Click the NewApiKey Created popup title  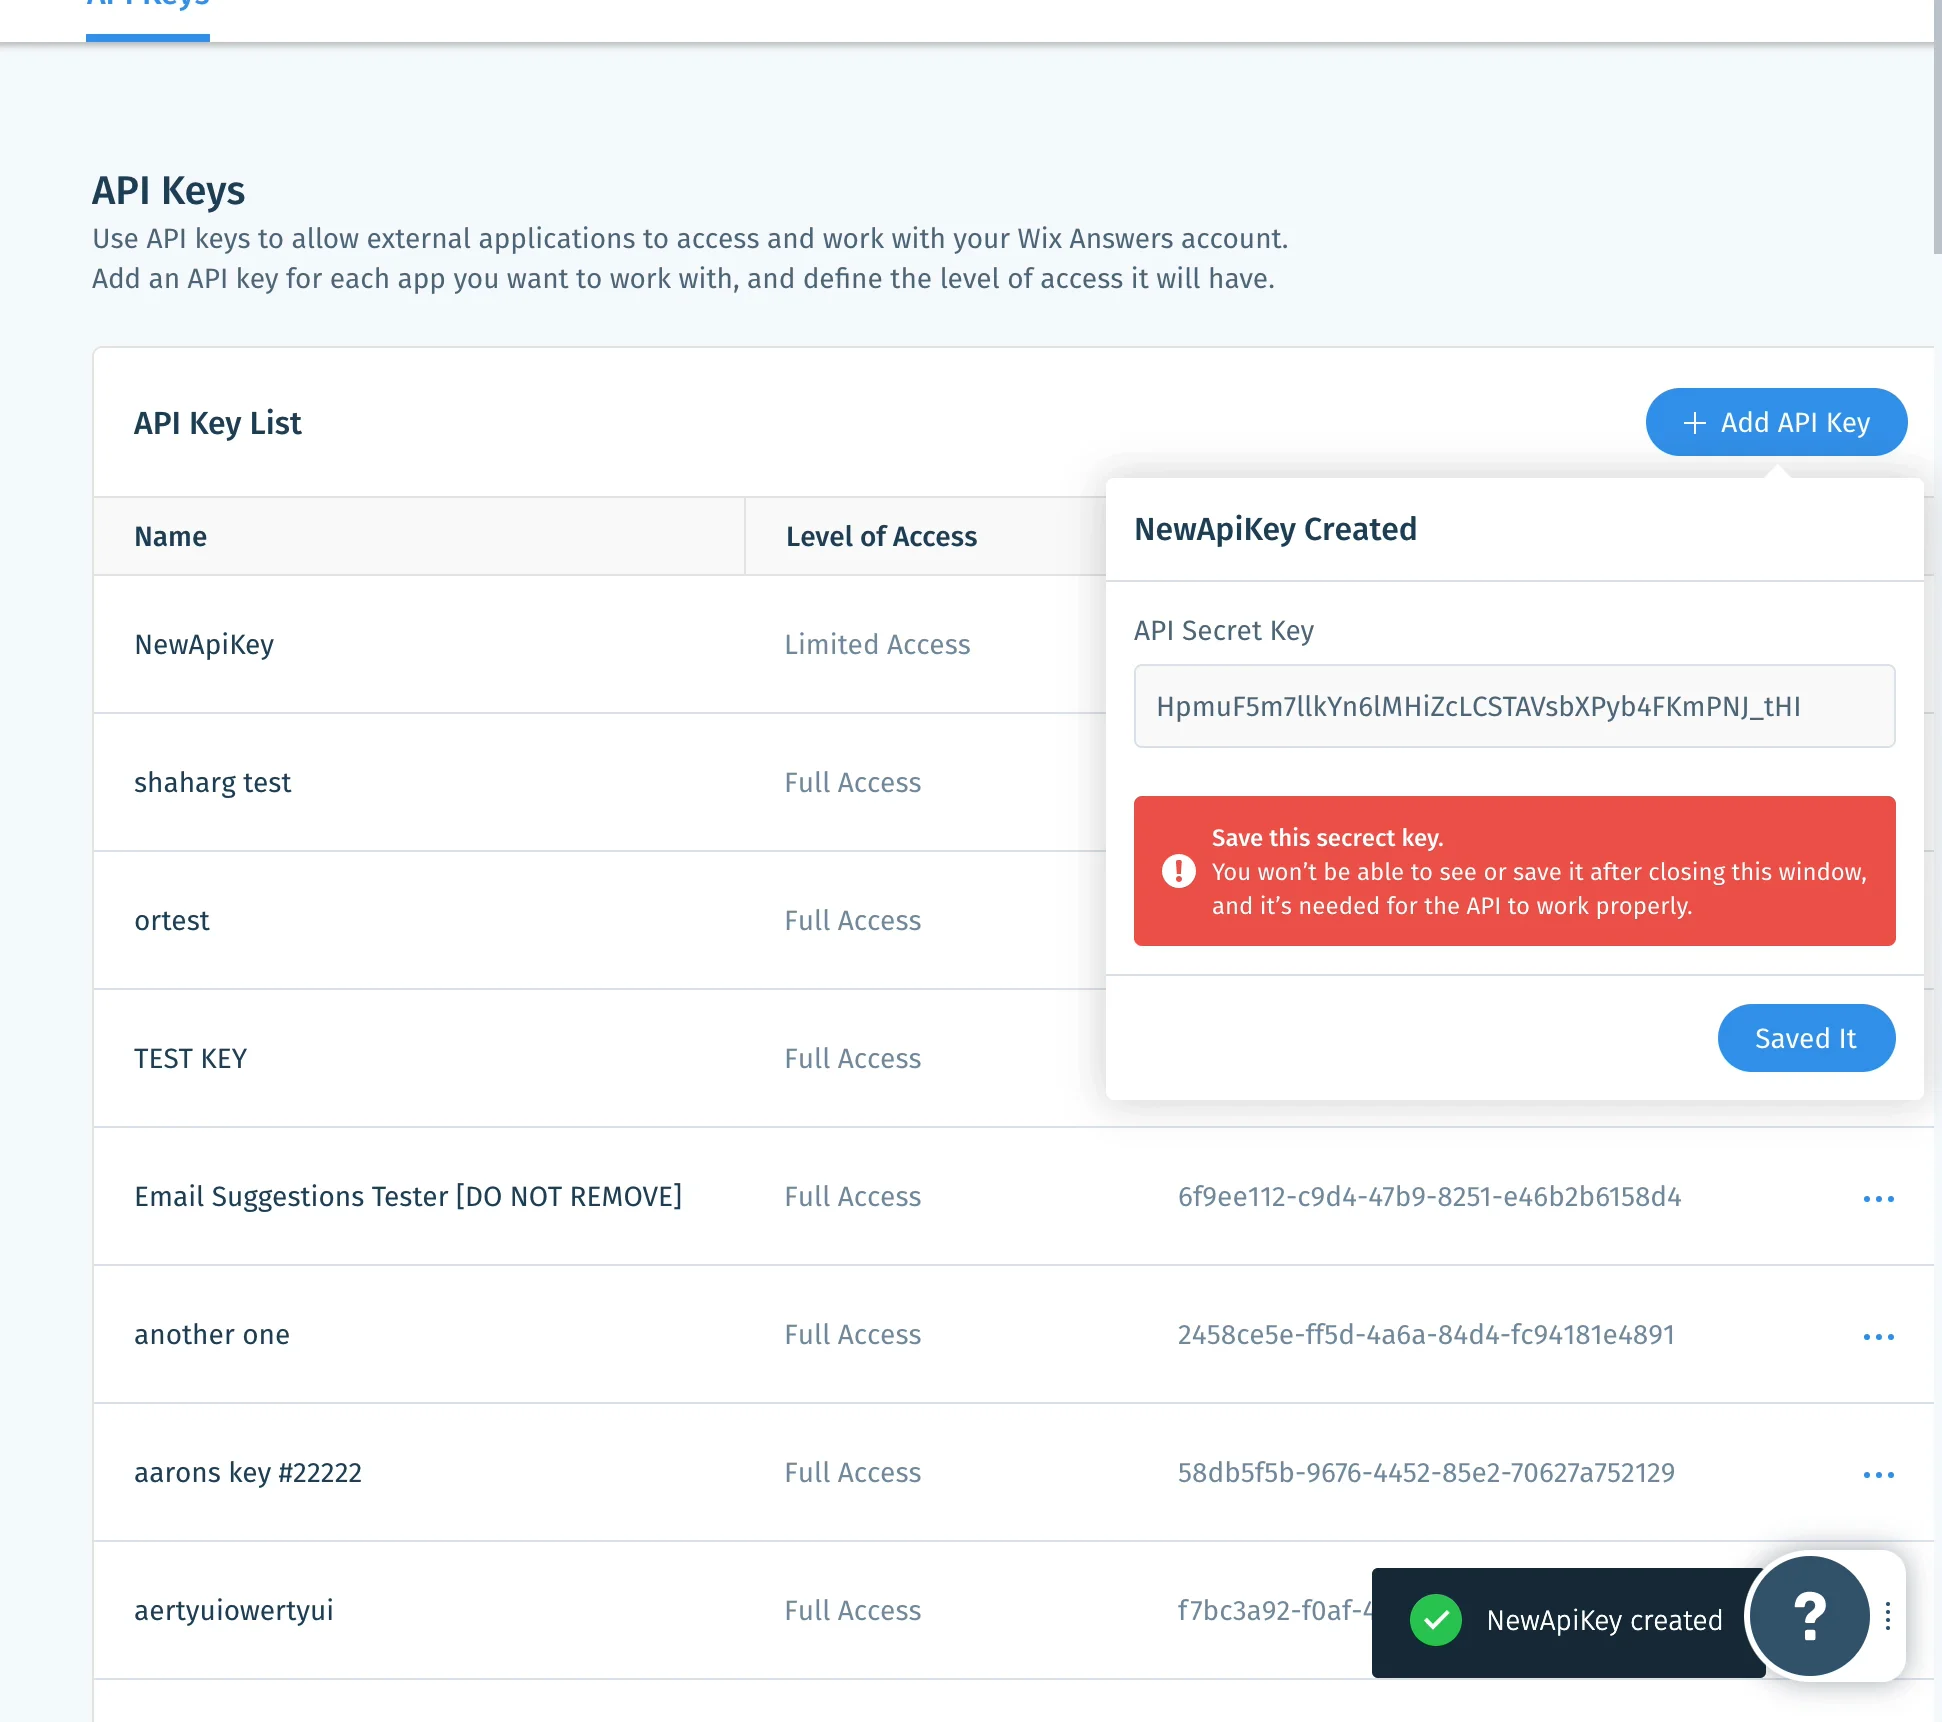1275,529
